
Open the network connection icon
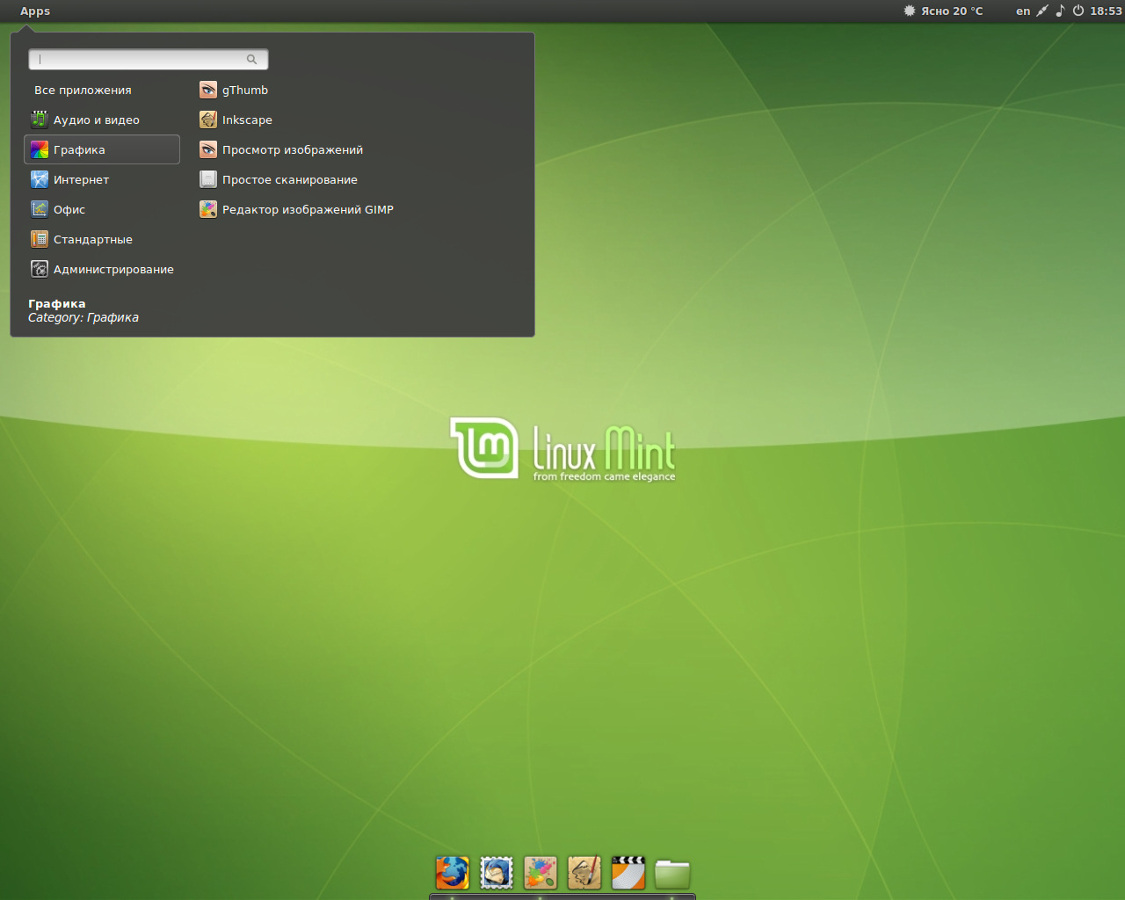point(1042,11)
